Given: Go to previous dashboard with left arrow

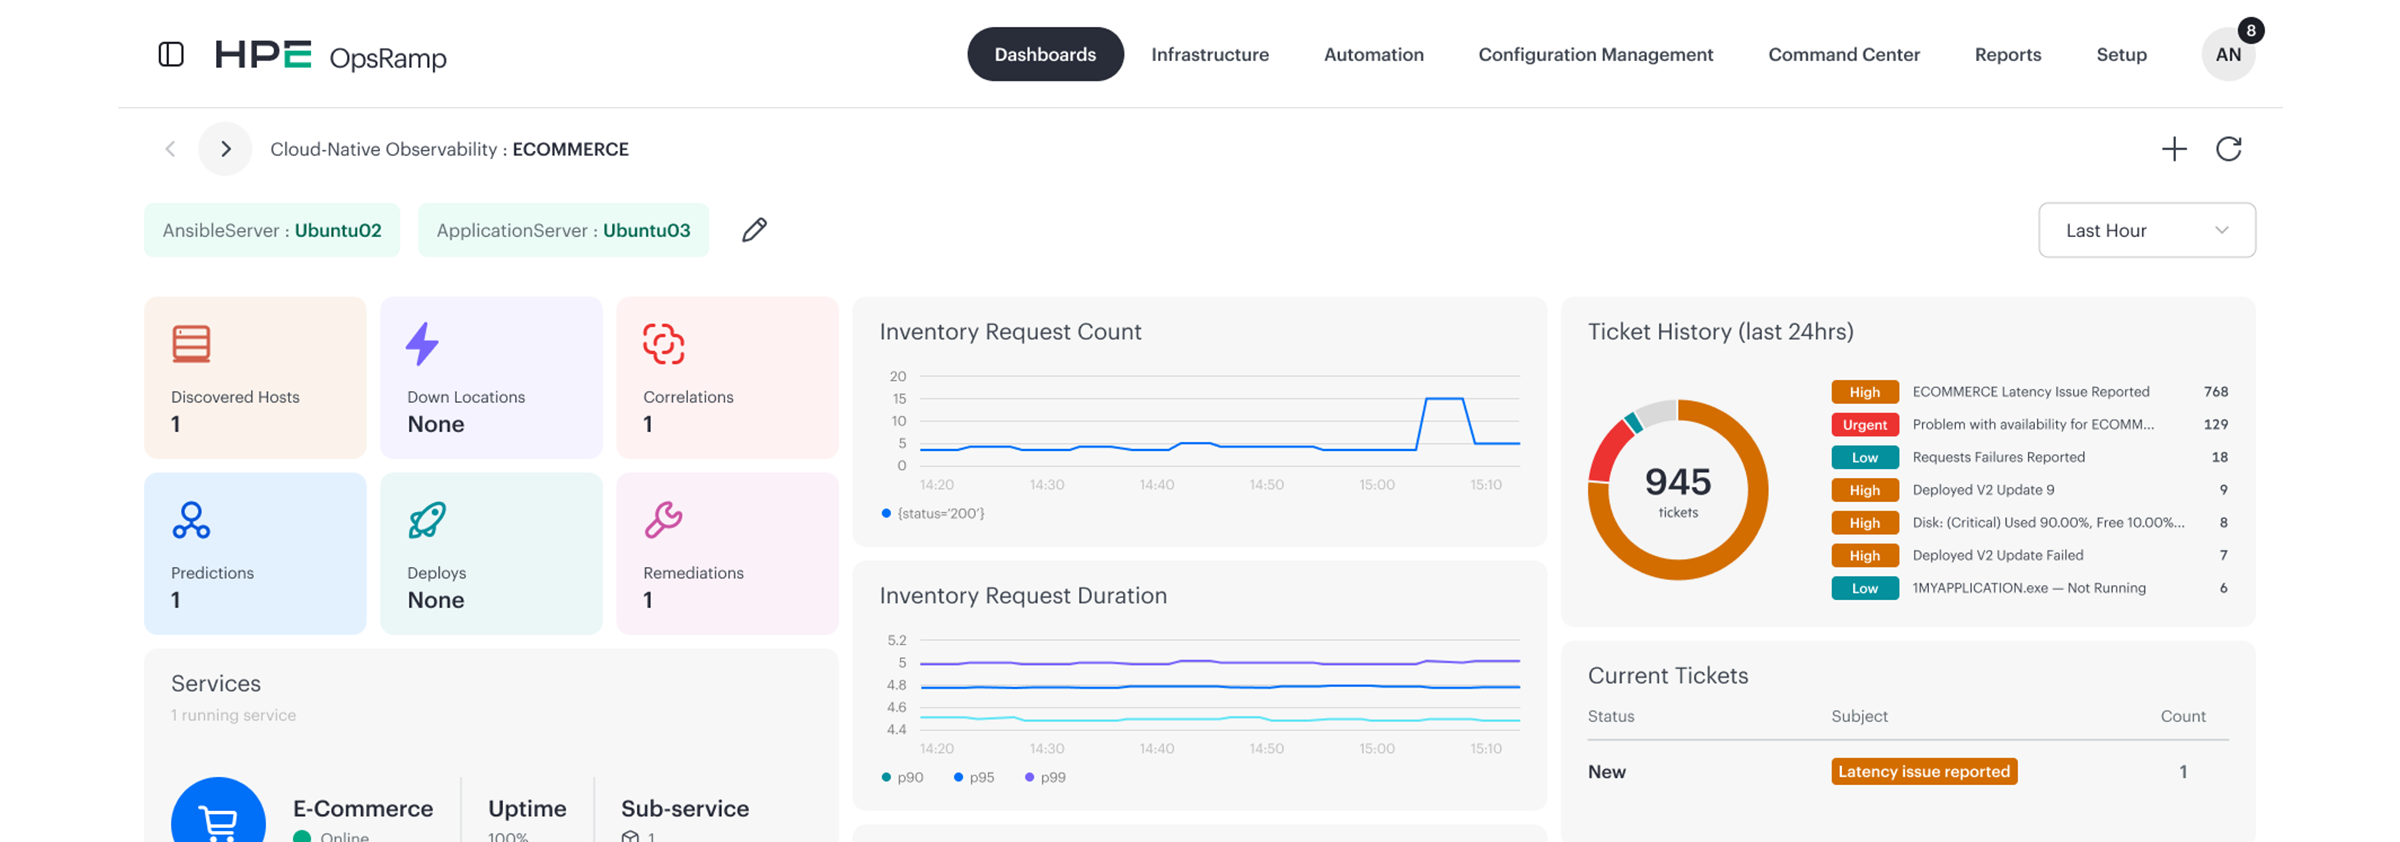Looking at the screenshot, I should [170, 149].
